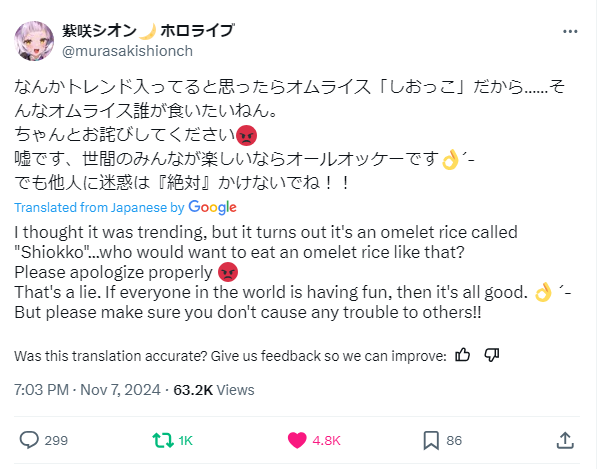This screenshot has width=602, height=469.
Task: Click the 'Translated from Japanese by' label
Action: tap(100, 207)
